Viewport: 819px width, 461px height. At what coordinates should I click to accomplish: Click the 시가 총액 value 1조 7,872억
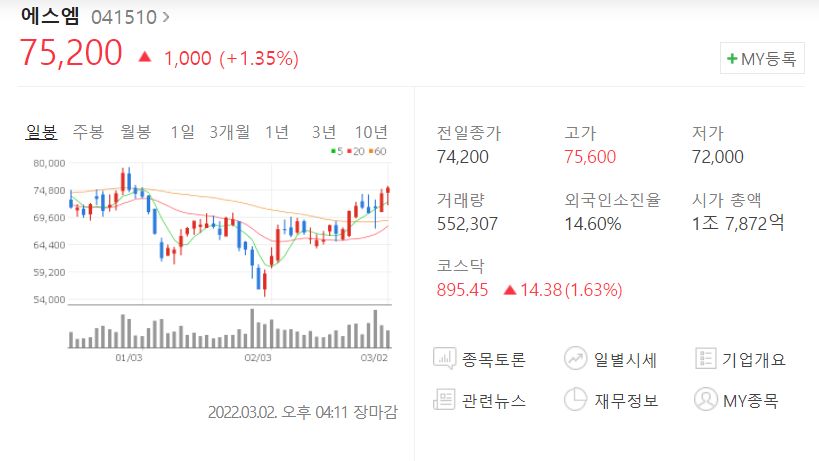(x=738, y=223)
